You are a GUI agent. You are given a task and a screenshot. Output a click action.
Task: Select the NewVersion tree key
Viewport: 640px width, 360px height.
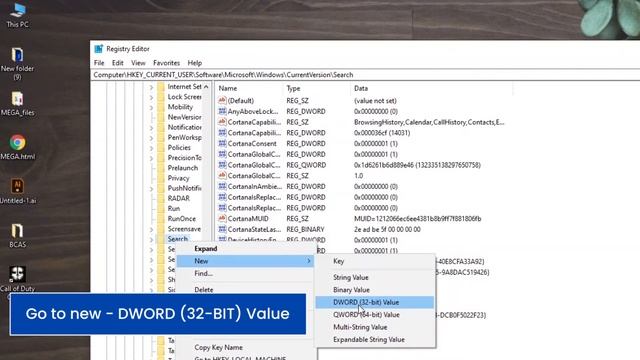click(184, 117)
